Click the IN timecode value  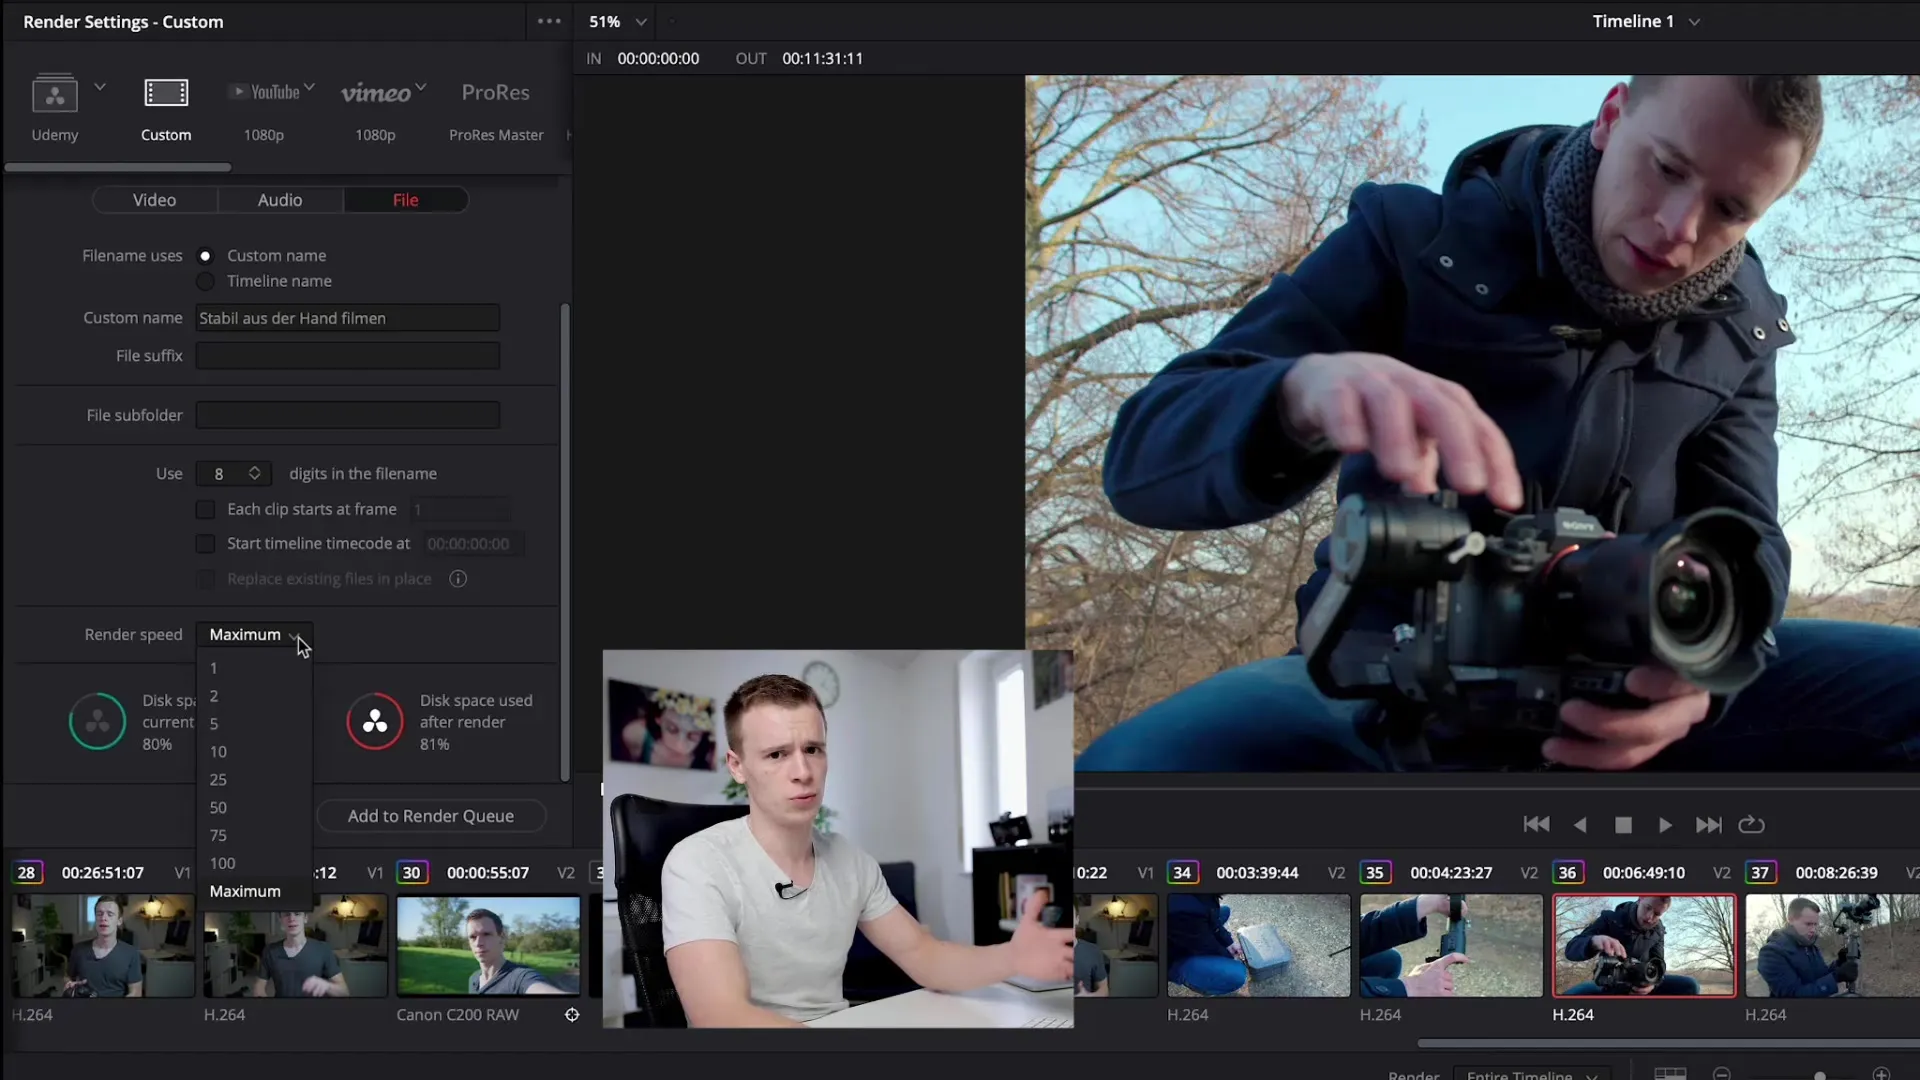coord(658,59)
